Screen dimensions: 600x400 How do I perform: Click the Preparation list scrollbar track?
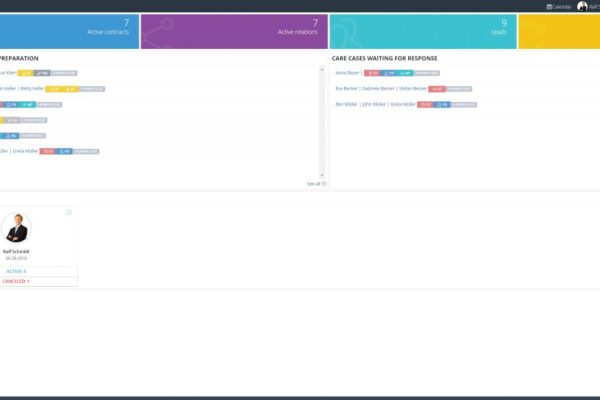322,122
